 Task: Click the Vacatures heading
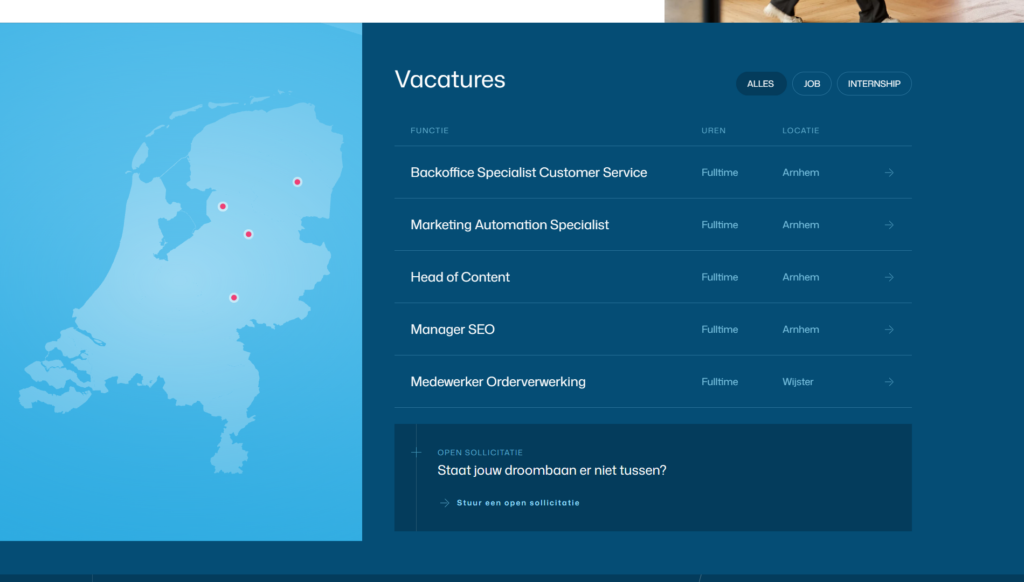click(450, 80)
